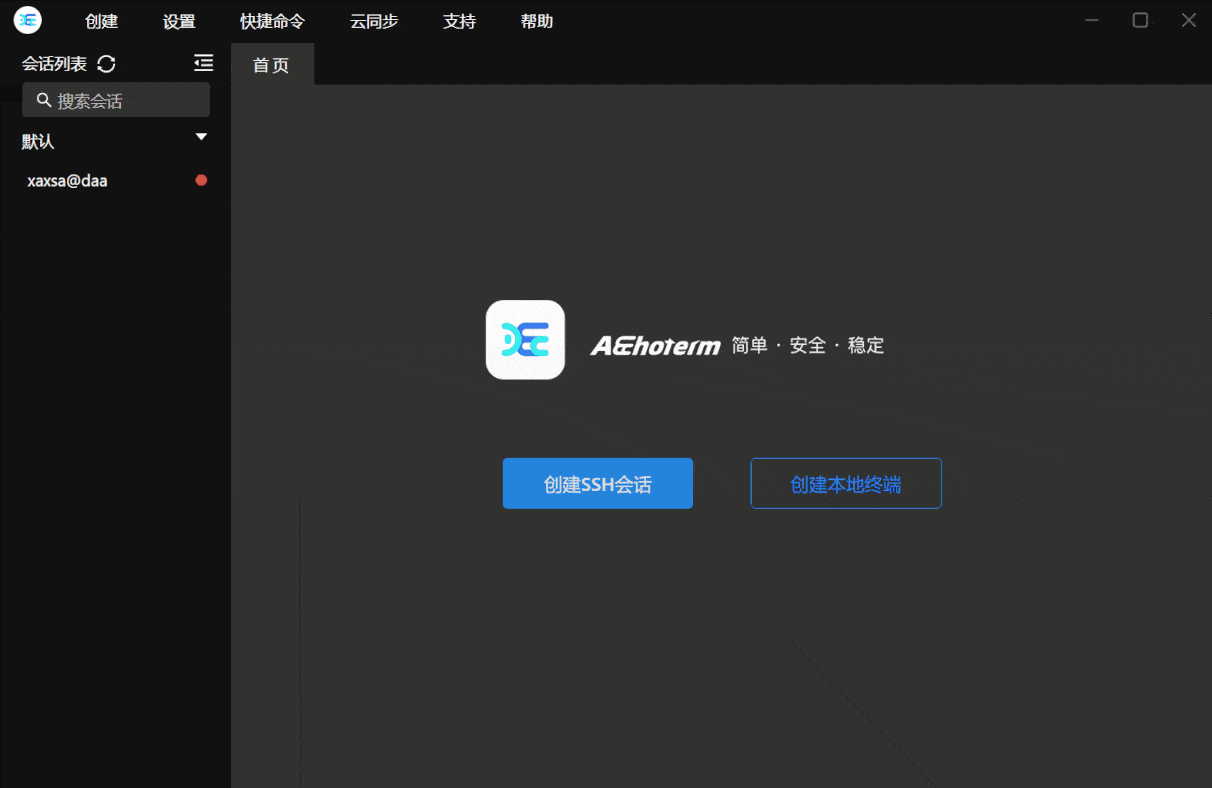Select the 默认 session group label
Viewport: 1212px width, 788px height.
click(x=38, y=142)
